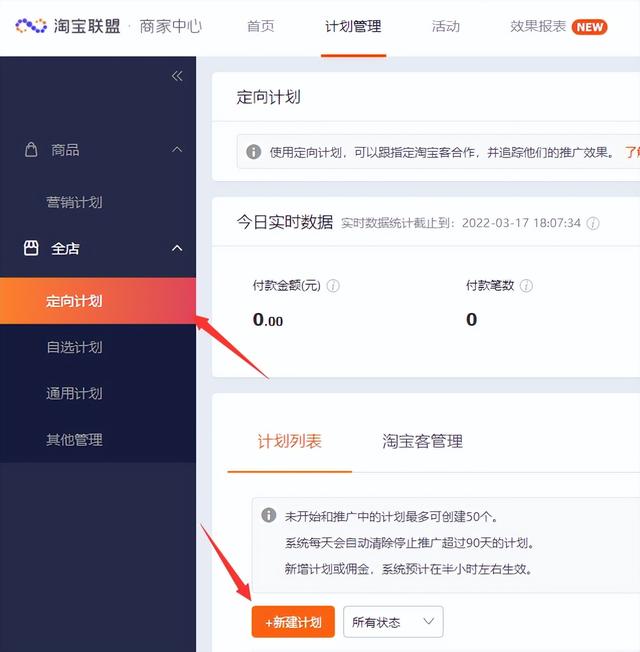Click the 2022-03-17 18:07:34 timestamp text
Image resolution: width=640 pixels, height=652 pixels.
pyautogui.click(x=521, y=223)
